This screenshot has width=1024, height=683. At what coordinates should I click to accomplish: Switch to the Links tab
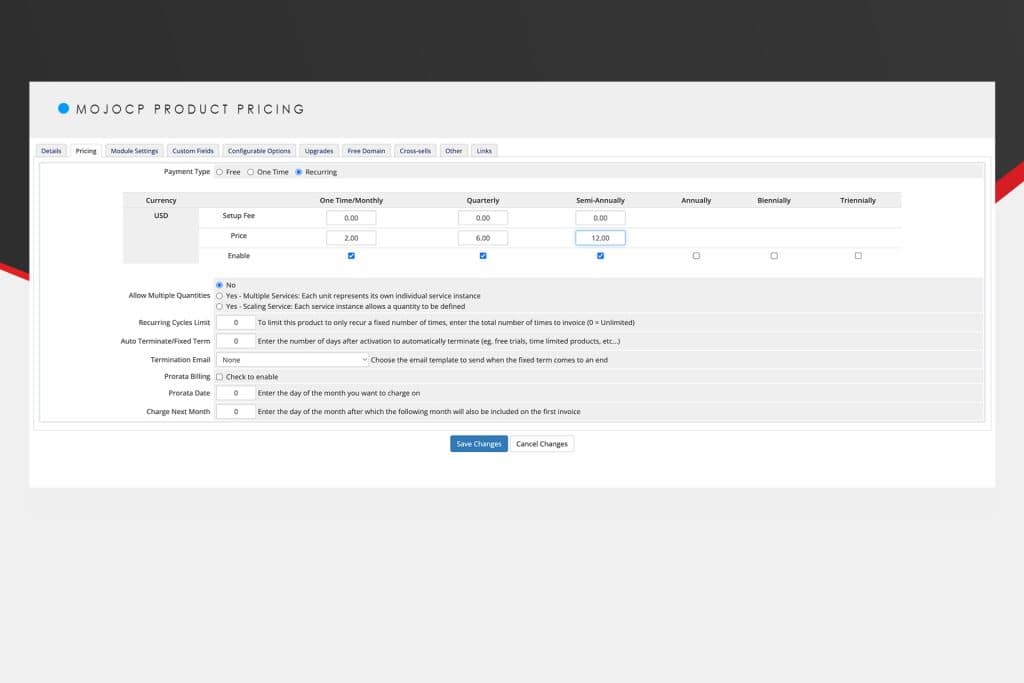pyautogui.click(x=484, y=151)
